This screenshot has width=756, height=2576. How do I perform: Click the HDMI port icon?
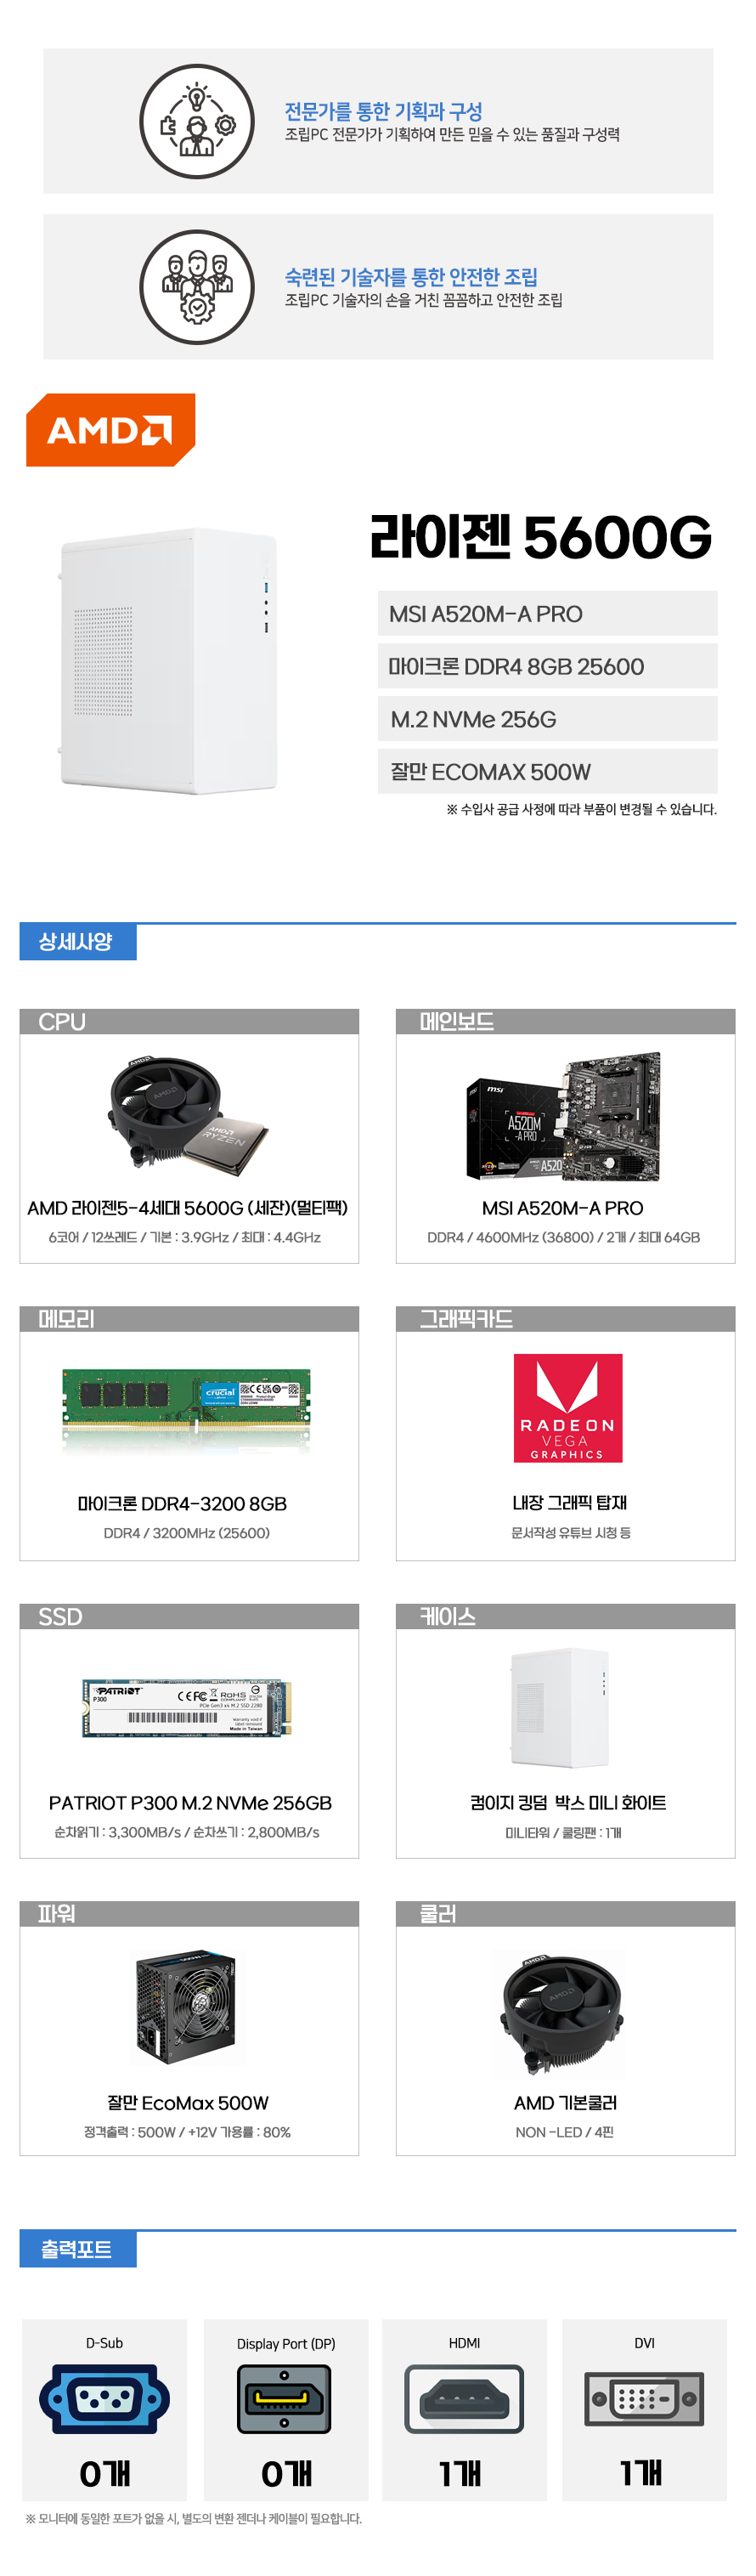464,2398
